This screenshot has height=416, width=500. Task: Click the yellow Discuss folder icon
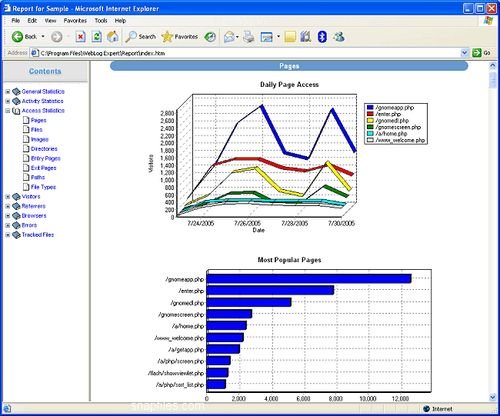coord(290,37)
